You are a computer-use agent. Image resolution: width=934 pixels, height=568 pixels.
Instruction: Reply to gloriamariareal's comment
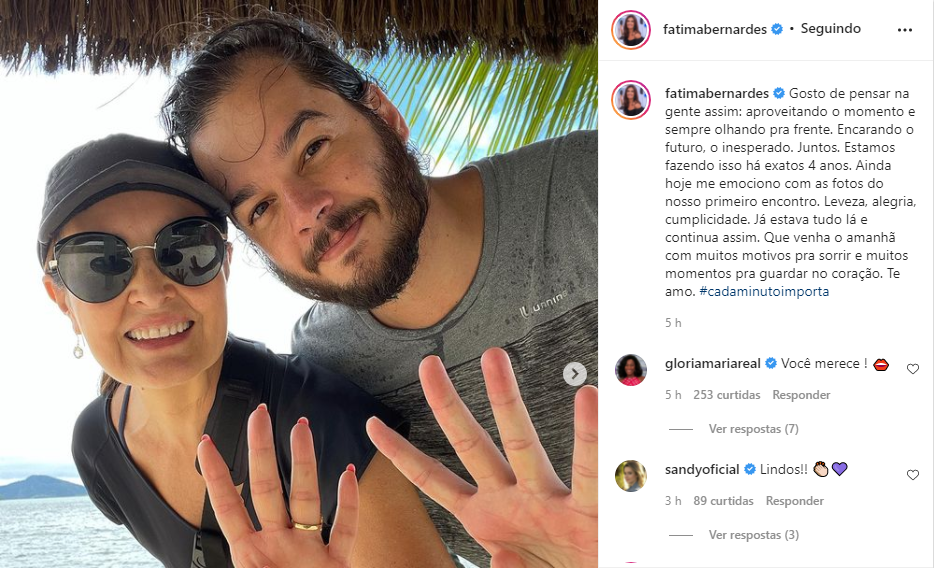coord(801,395)
